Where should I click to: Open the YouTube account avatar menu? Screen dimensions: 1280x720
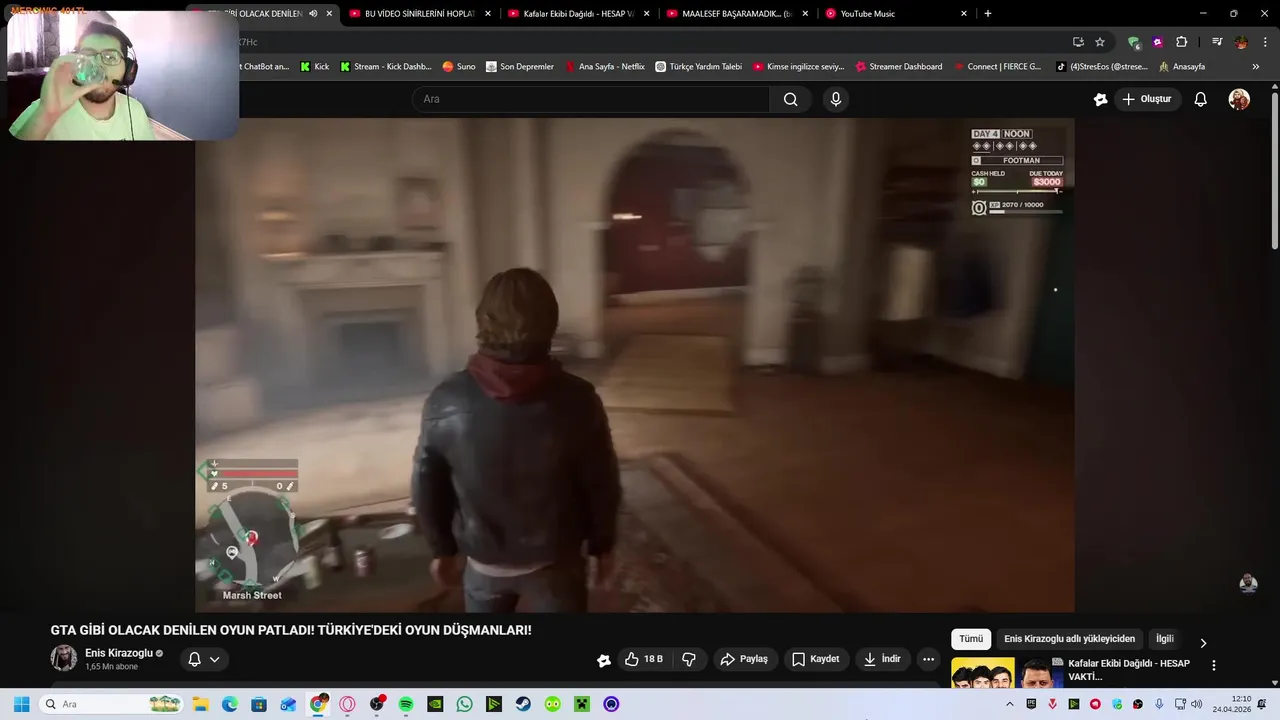click(x=1239, y=99)
